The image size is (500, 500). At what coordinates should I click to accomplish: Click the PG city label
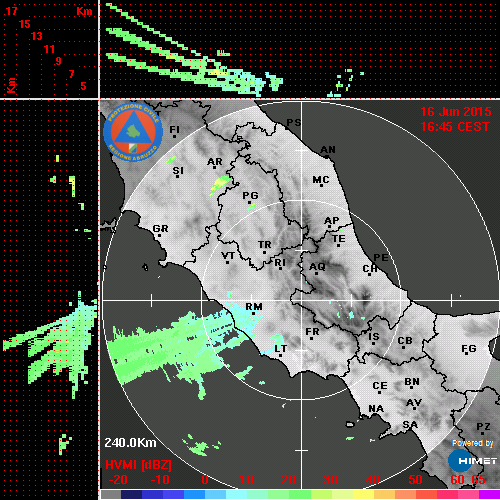point(250,195)
